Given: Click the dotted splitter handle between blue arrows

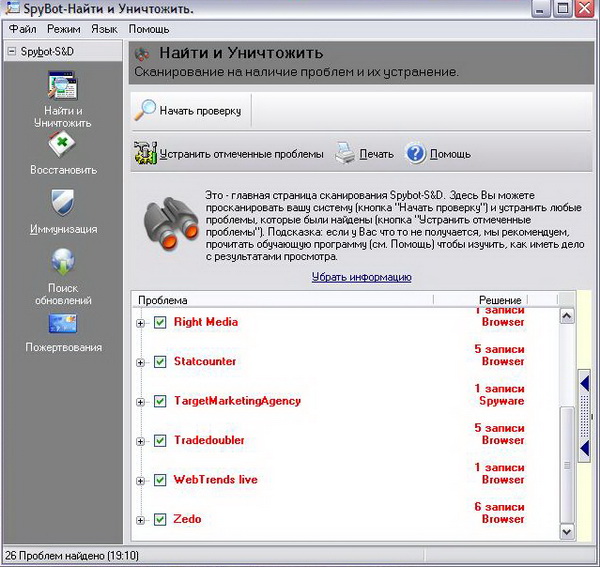Looking at the screenshot, I should click(584, 416).
